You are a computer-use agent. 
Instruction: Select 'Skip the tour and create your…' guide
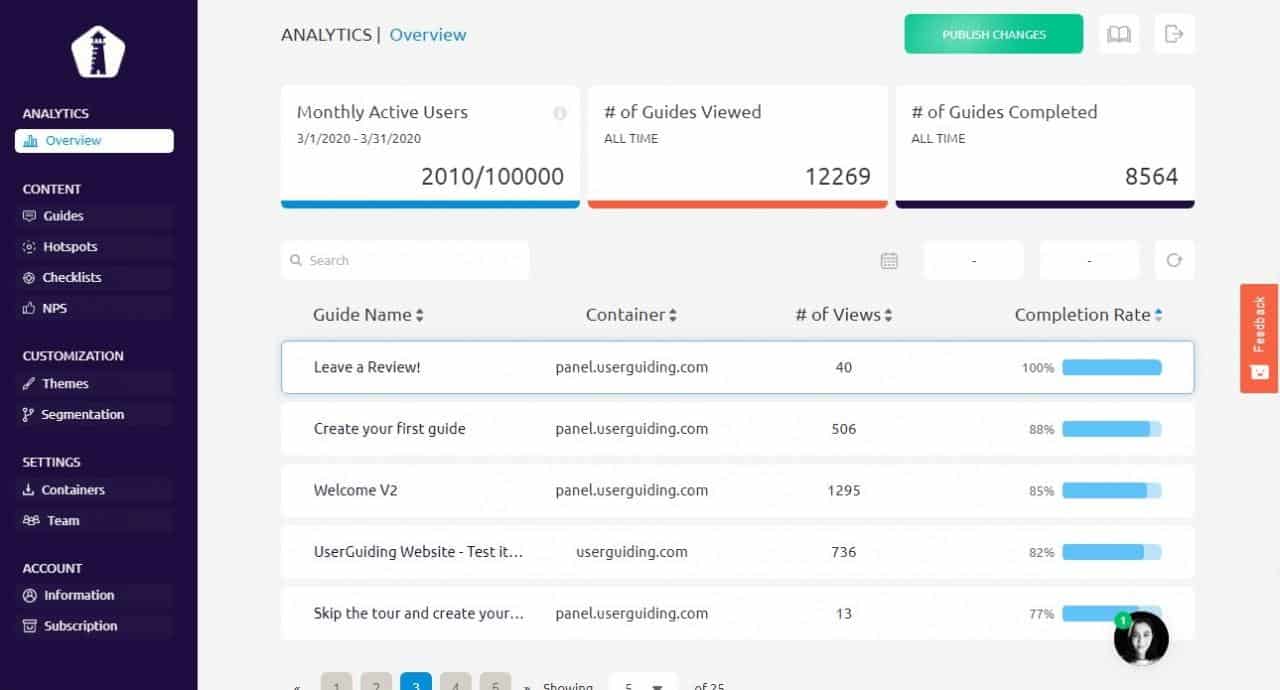click(x=419, y=614)
